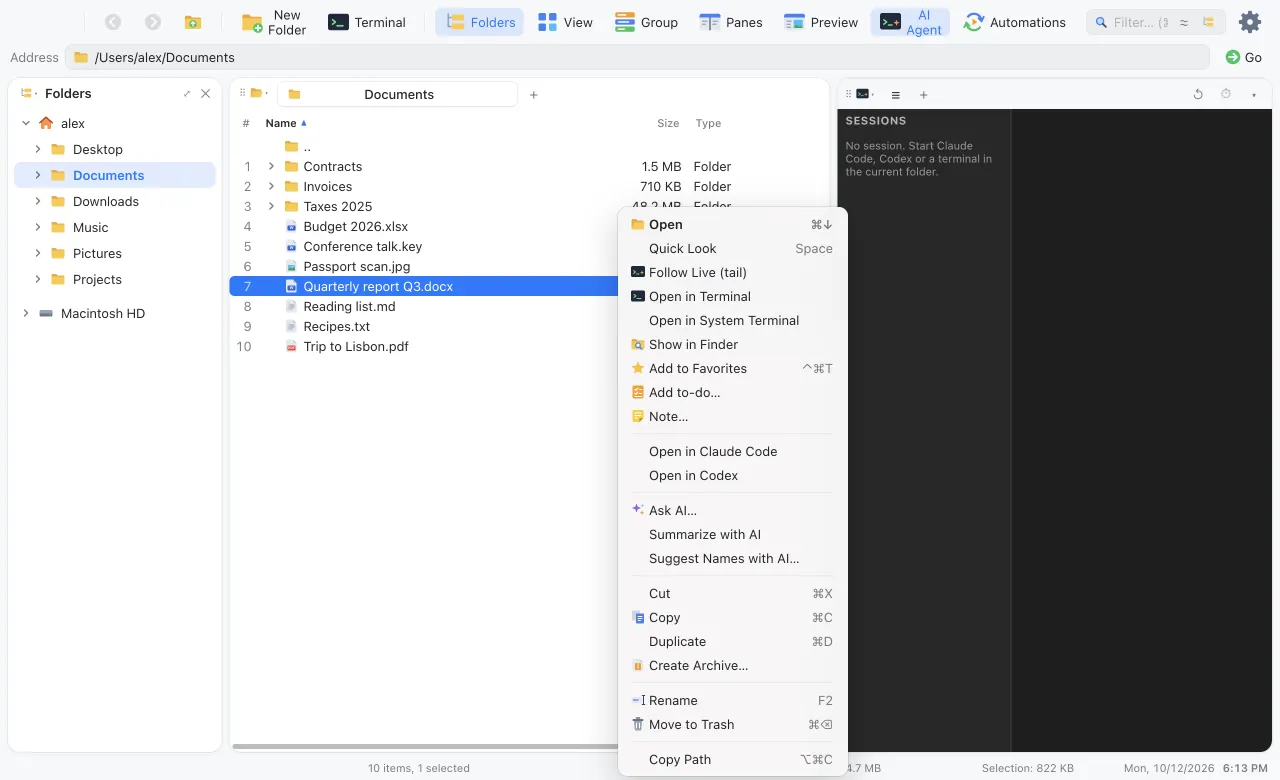Viewport: 1280px width, 780px height.
Task: Expand the Contracts folder row
Action: (271, 166)
